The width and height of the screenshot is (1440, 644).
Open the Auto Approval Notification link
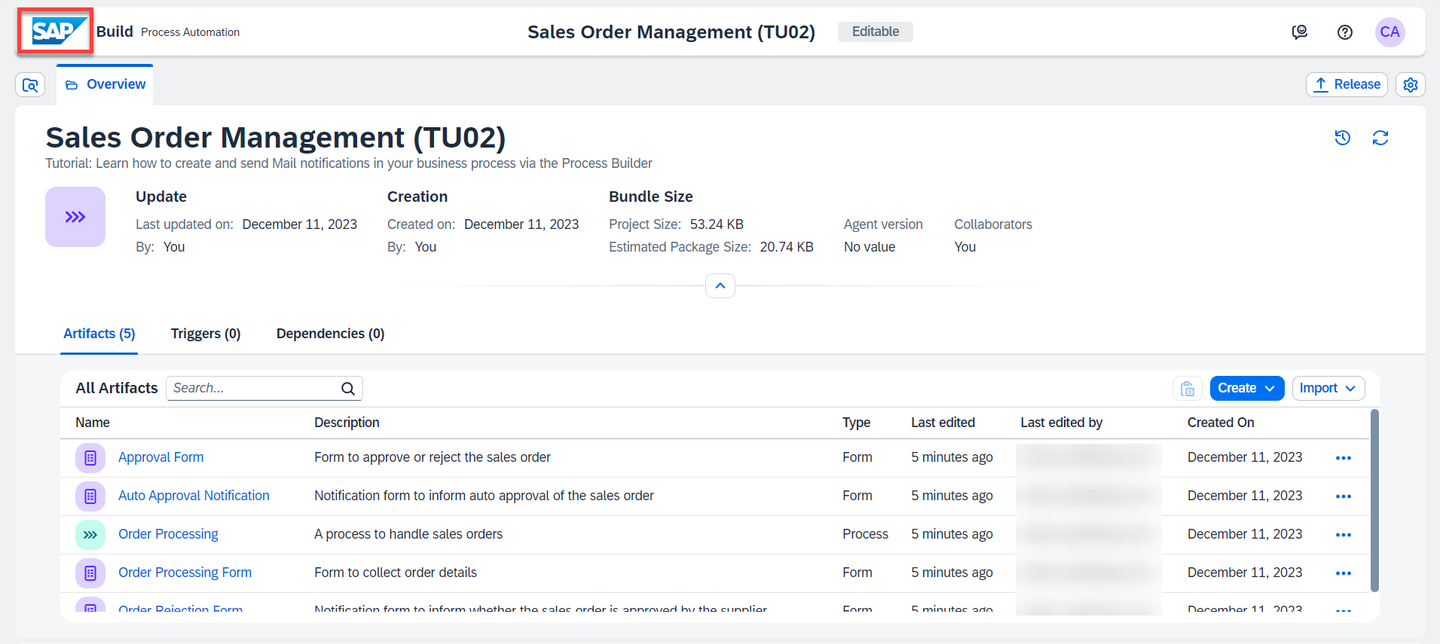pyautogui.click(x=194, y=496)
